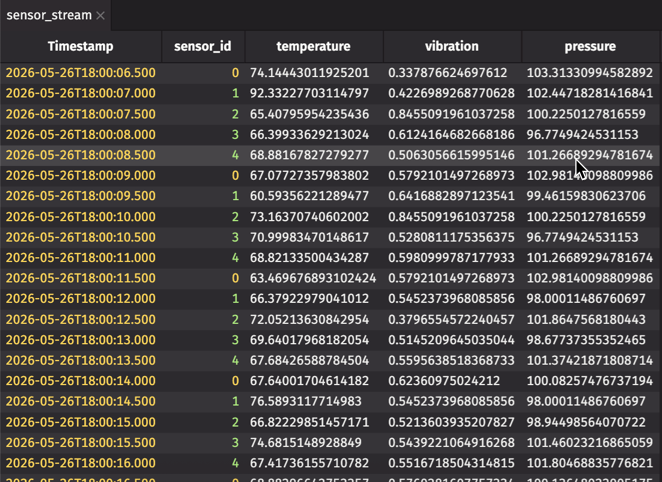
Task: Select timestamp cell 2026-05-26T18:00:08.500
Action: (x=81, y=155)
